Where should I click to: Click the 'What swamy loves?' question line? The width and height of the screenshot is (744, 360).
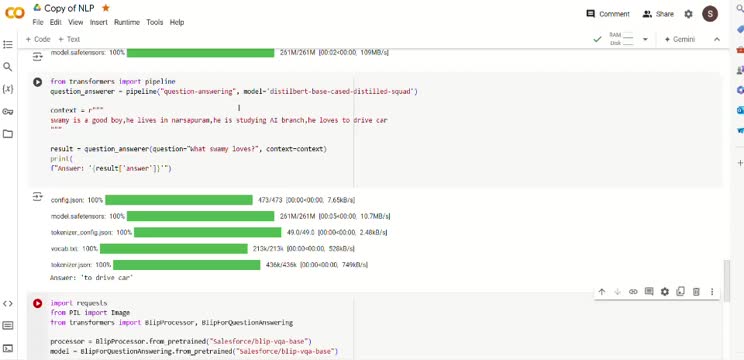click(x=188, y=149)
